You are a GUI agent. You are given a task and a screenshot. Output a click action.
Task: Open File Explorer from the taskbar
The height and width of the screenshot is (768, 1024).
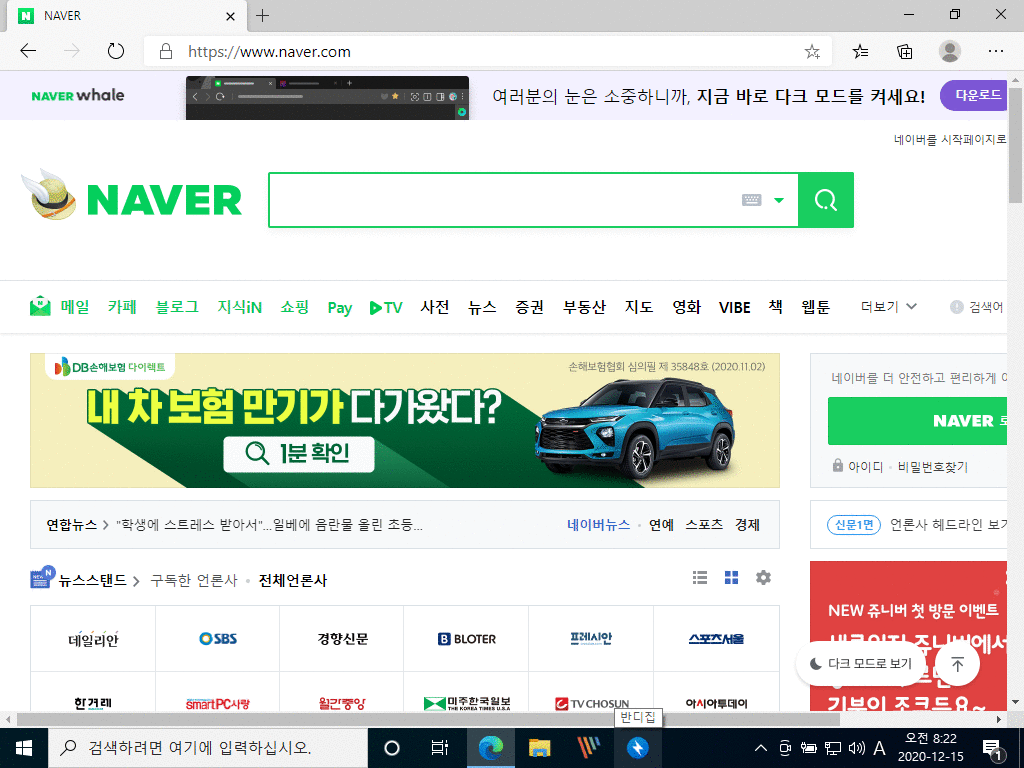coord(539,748)
